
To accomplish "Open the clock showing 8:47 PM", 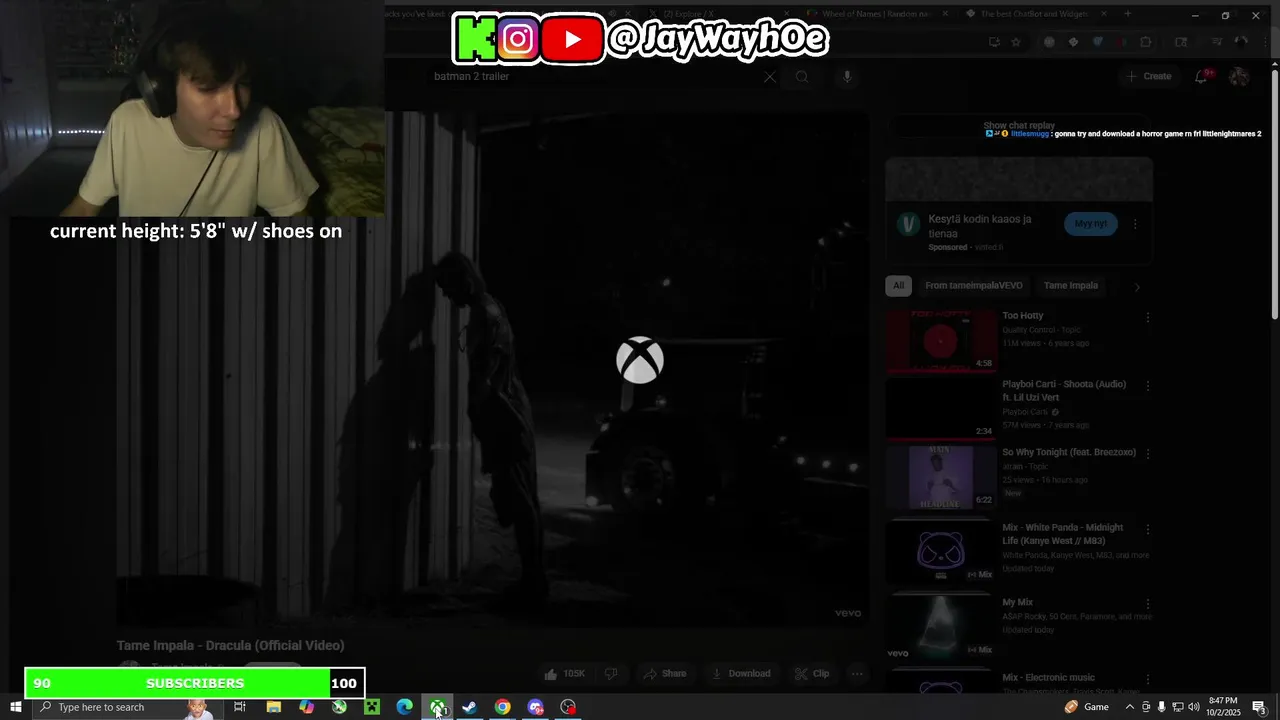I will (x=1223, y=707).
